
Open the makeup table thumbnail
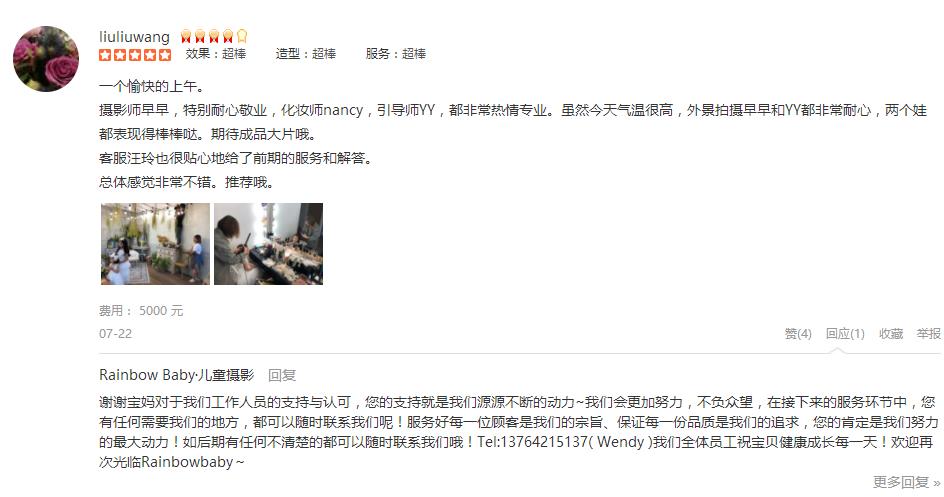coord(269,244)
